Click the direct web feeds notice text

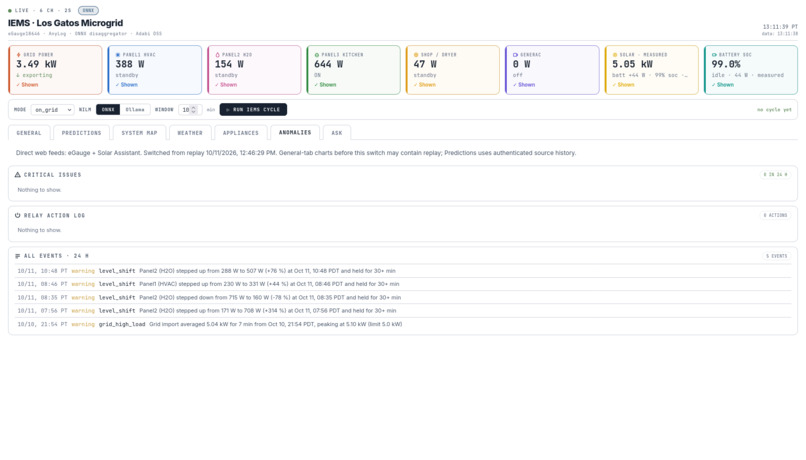(296, 153)
